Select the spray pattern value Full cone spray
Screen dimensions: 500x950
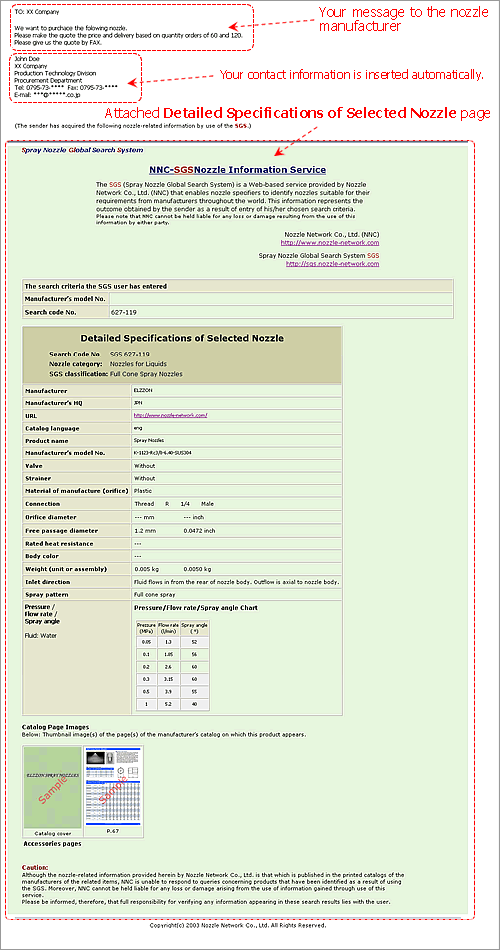153,595
